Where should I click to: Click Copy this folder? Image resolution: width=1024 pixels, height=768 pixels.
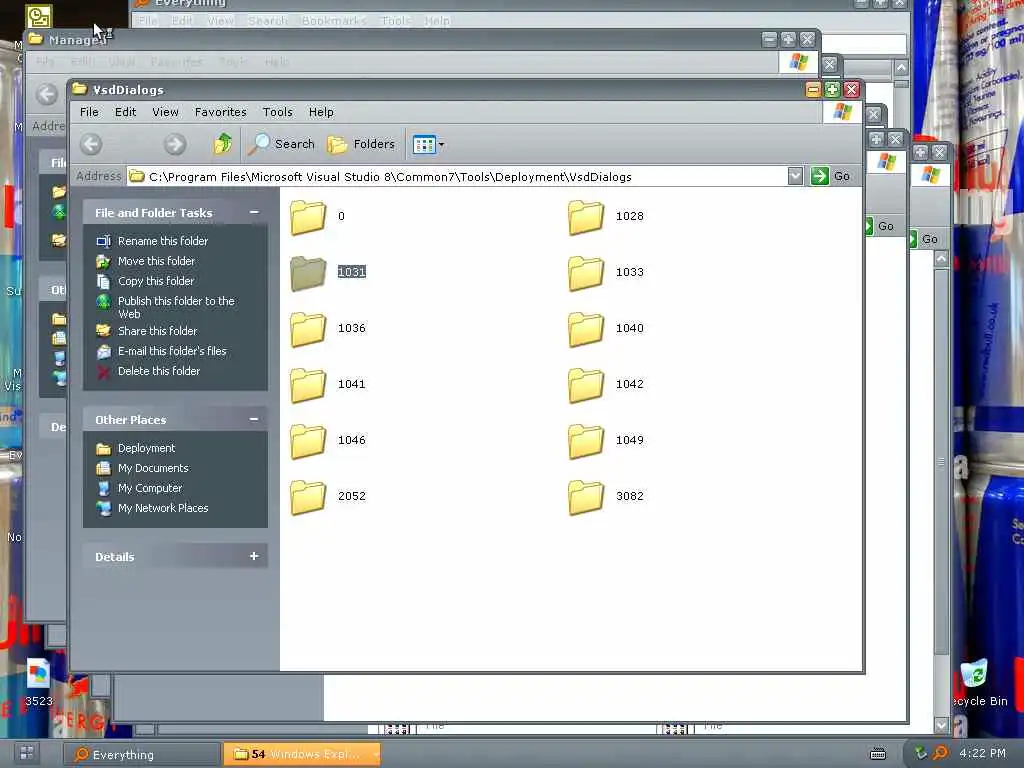(155, 281)
